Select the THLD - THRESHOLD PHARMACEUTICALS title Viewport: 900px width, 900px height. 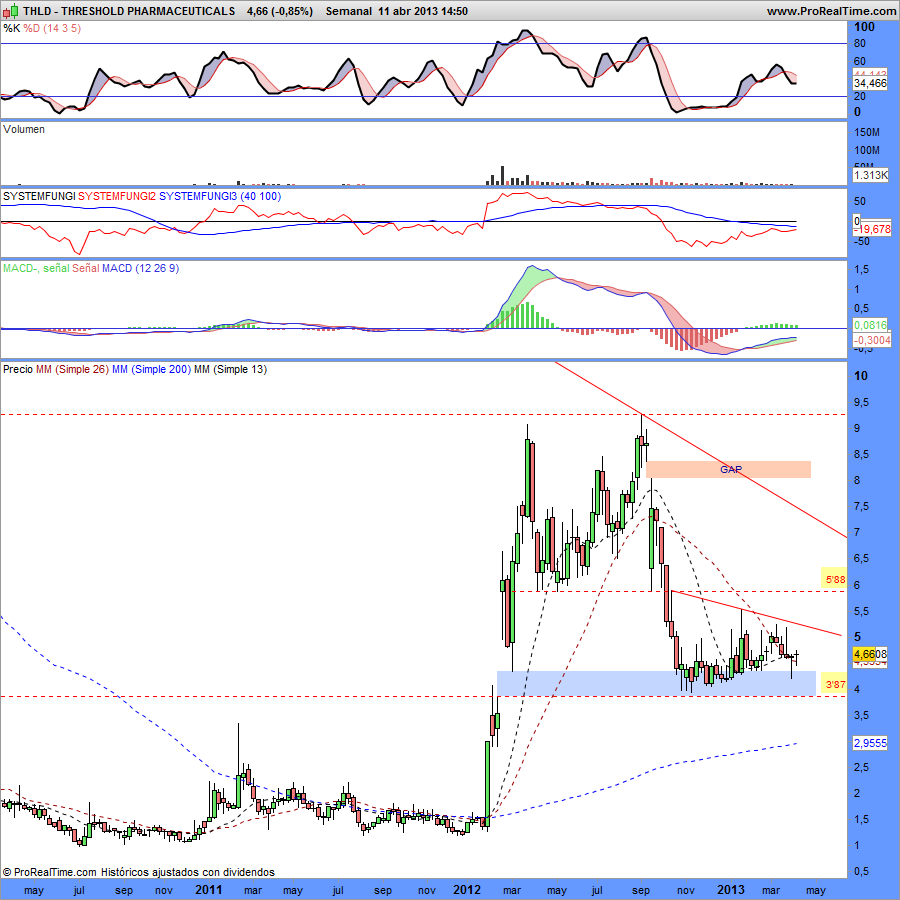[x=129, y=11]
